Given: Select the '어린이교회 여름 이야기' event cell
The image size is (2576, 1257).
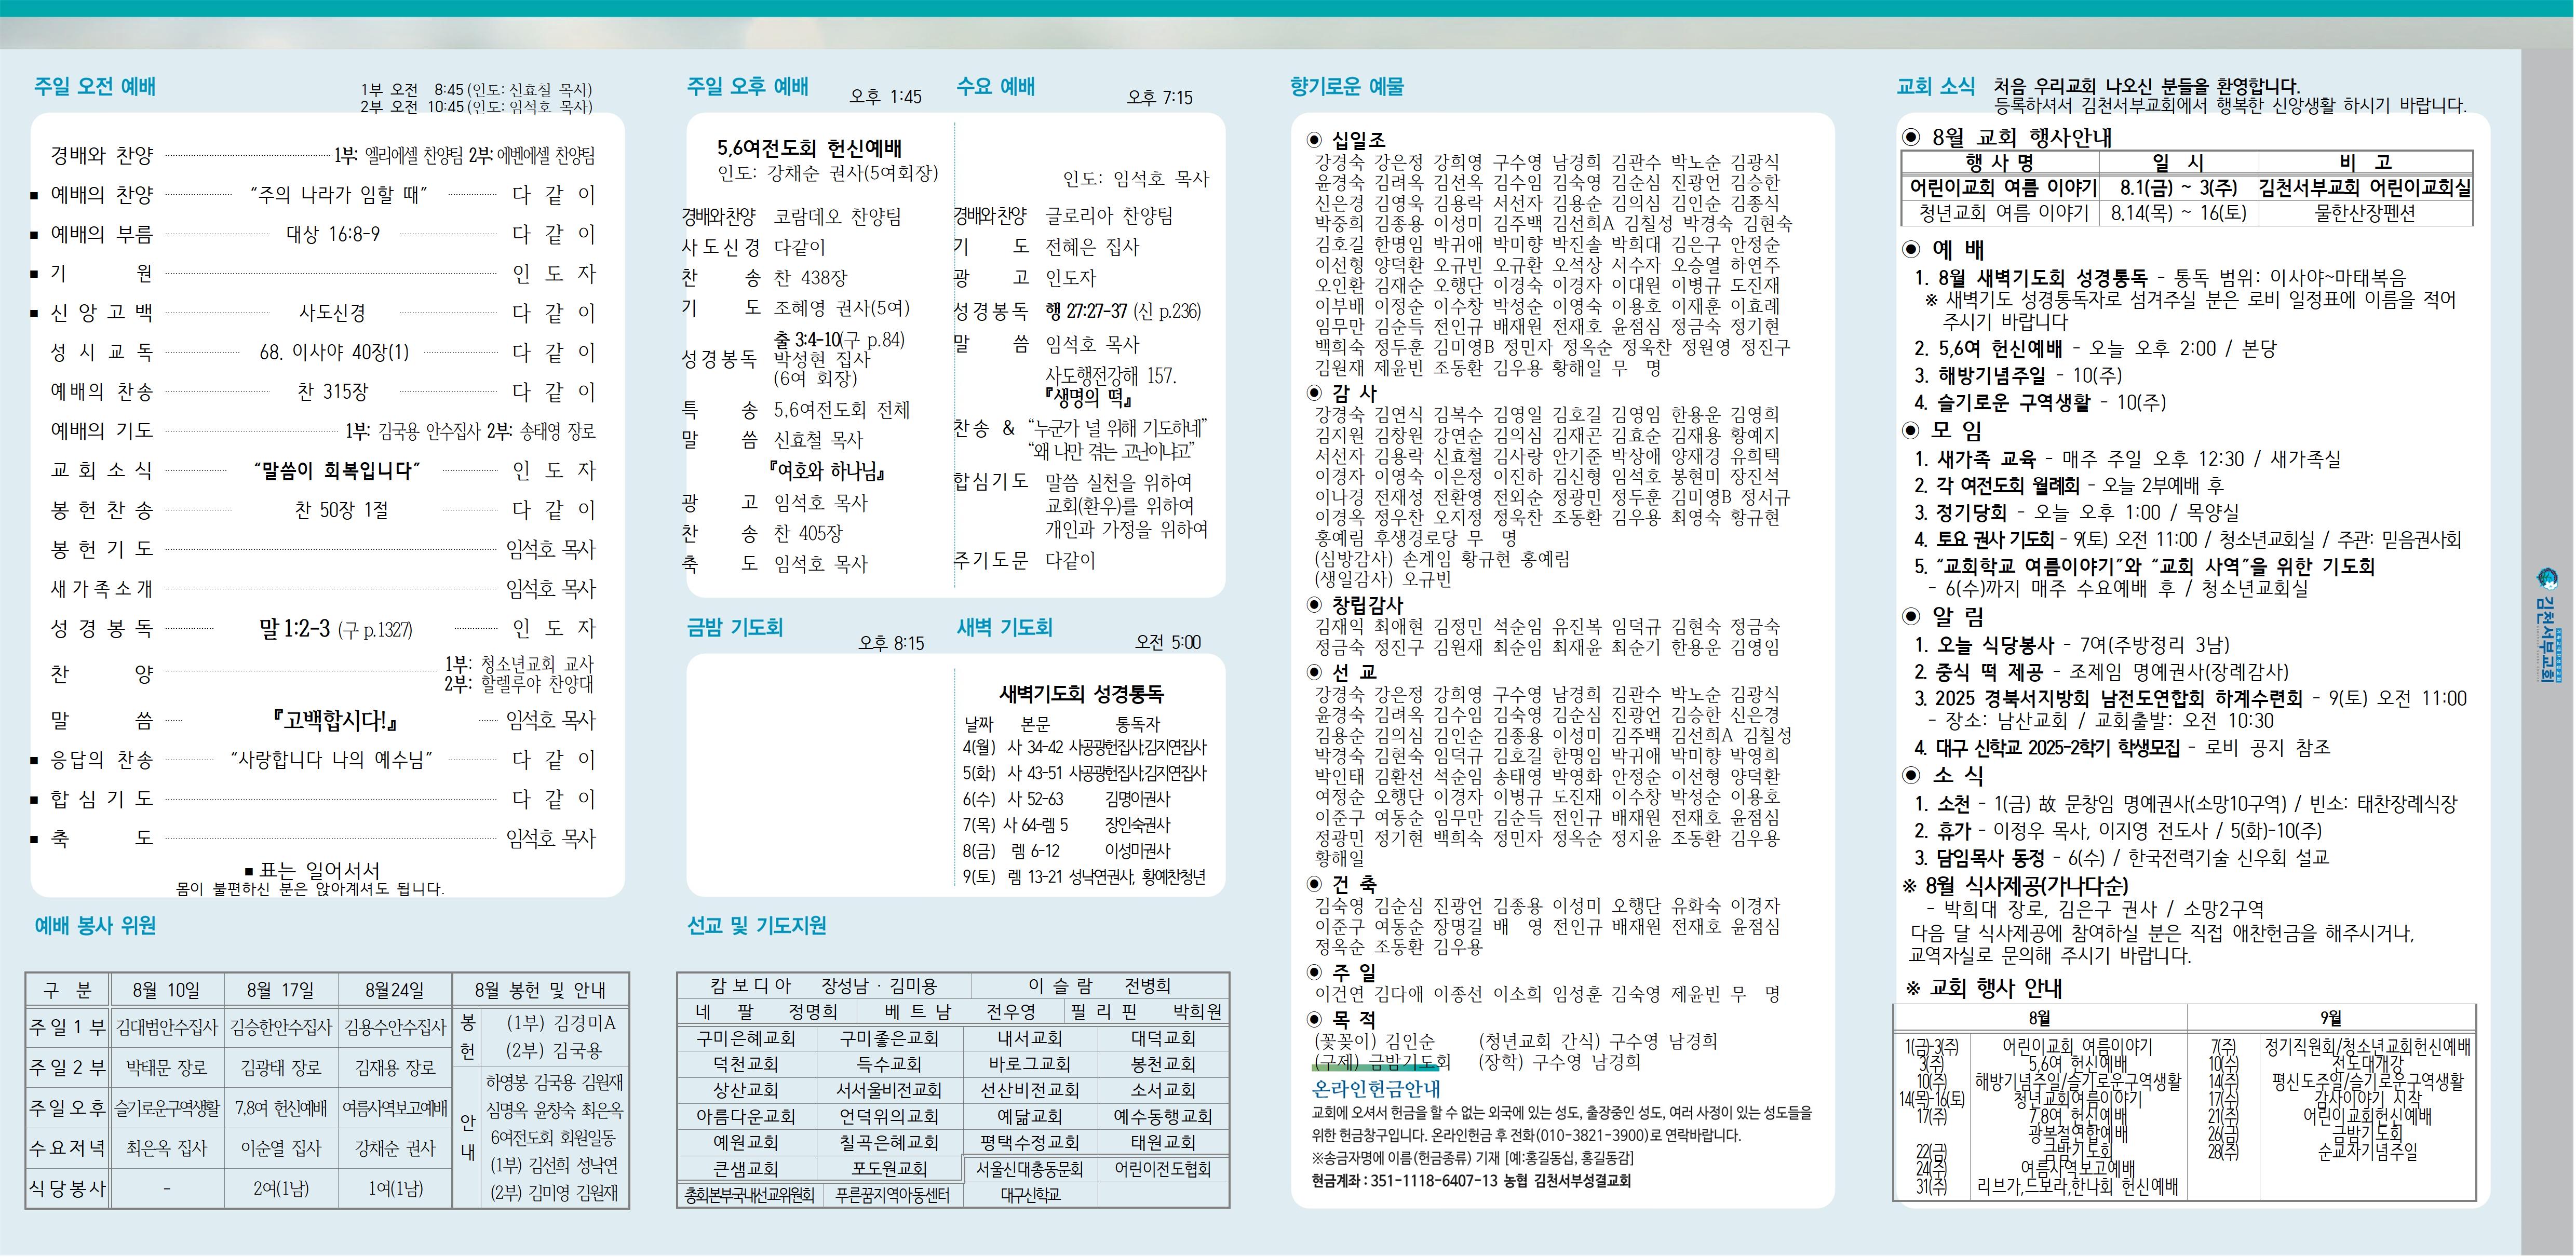Looking at the screenshot, I should (x=2003, y=187).
